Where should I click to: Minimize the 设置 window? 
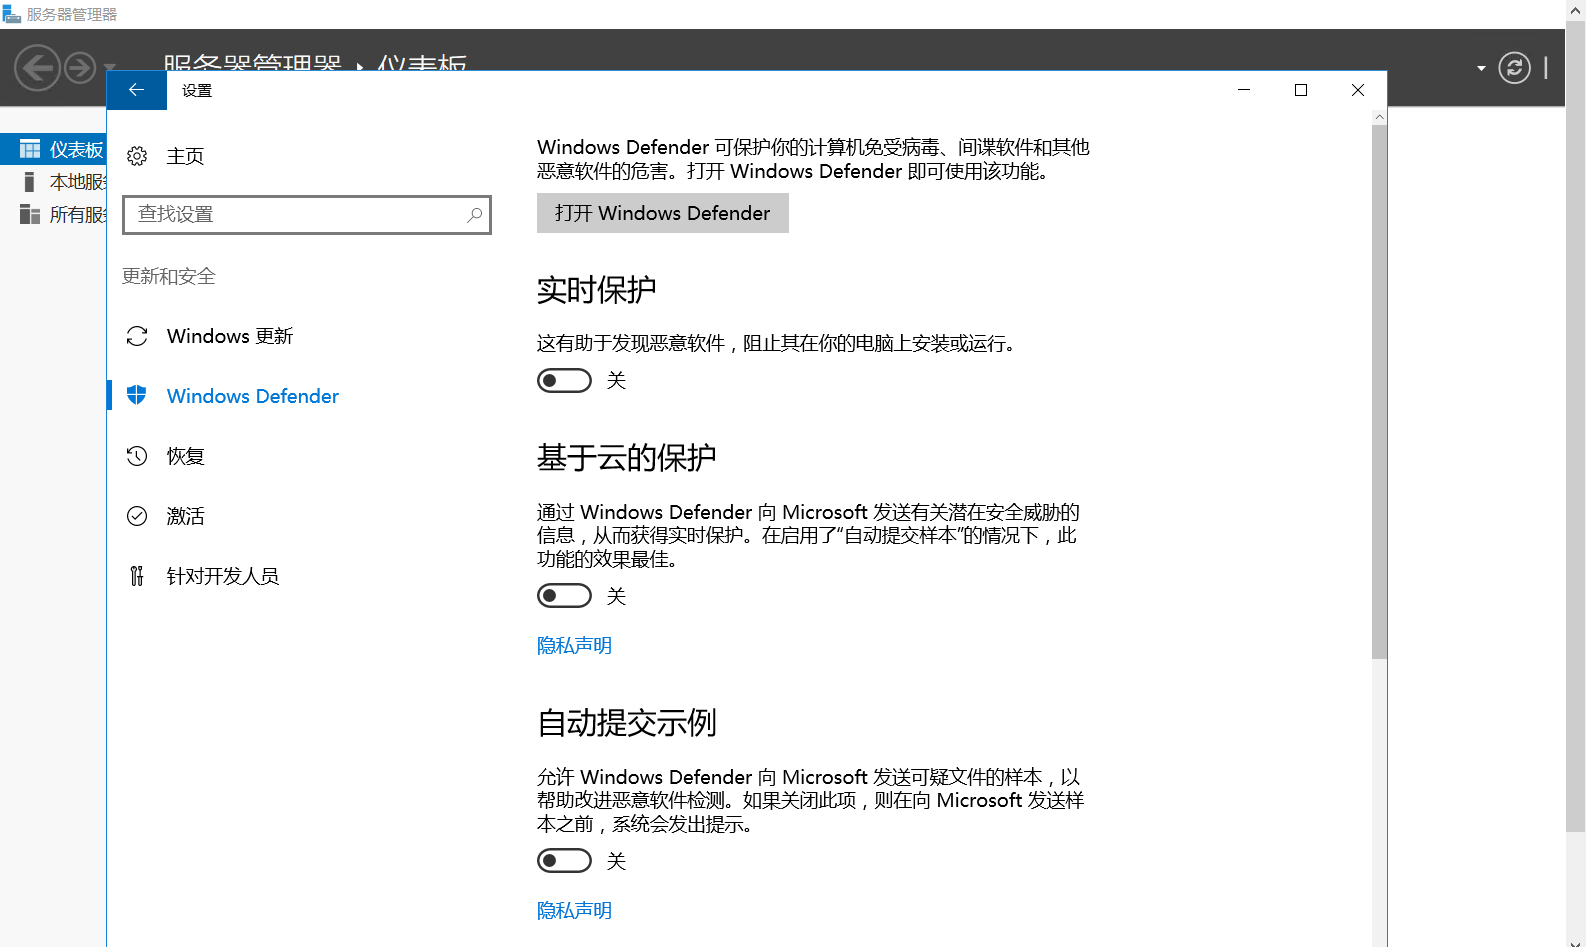[x=1244, y=90]
